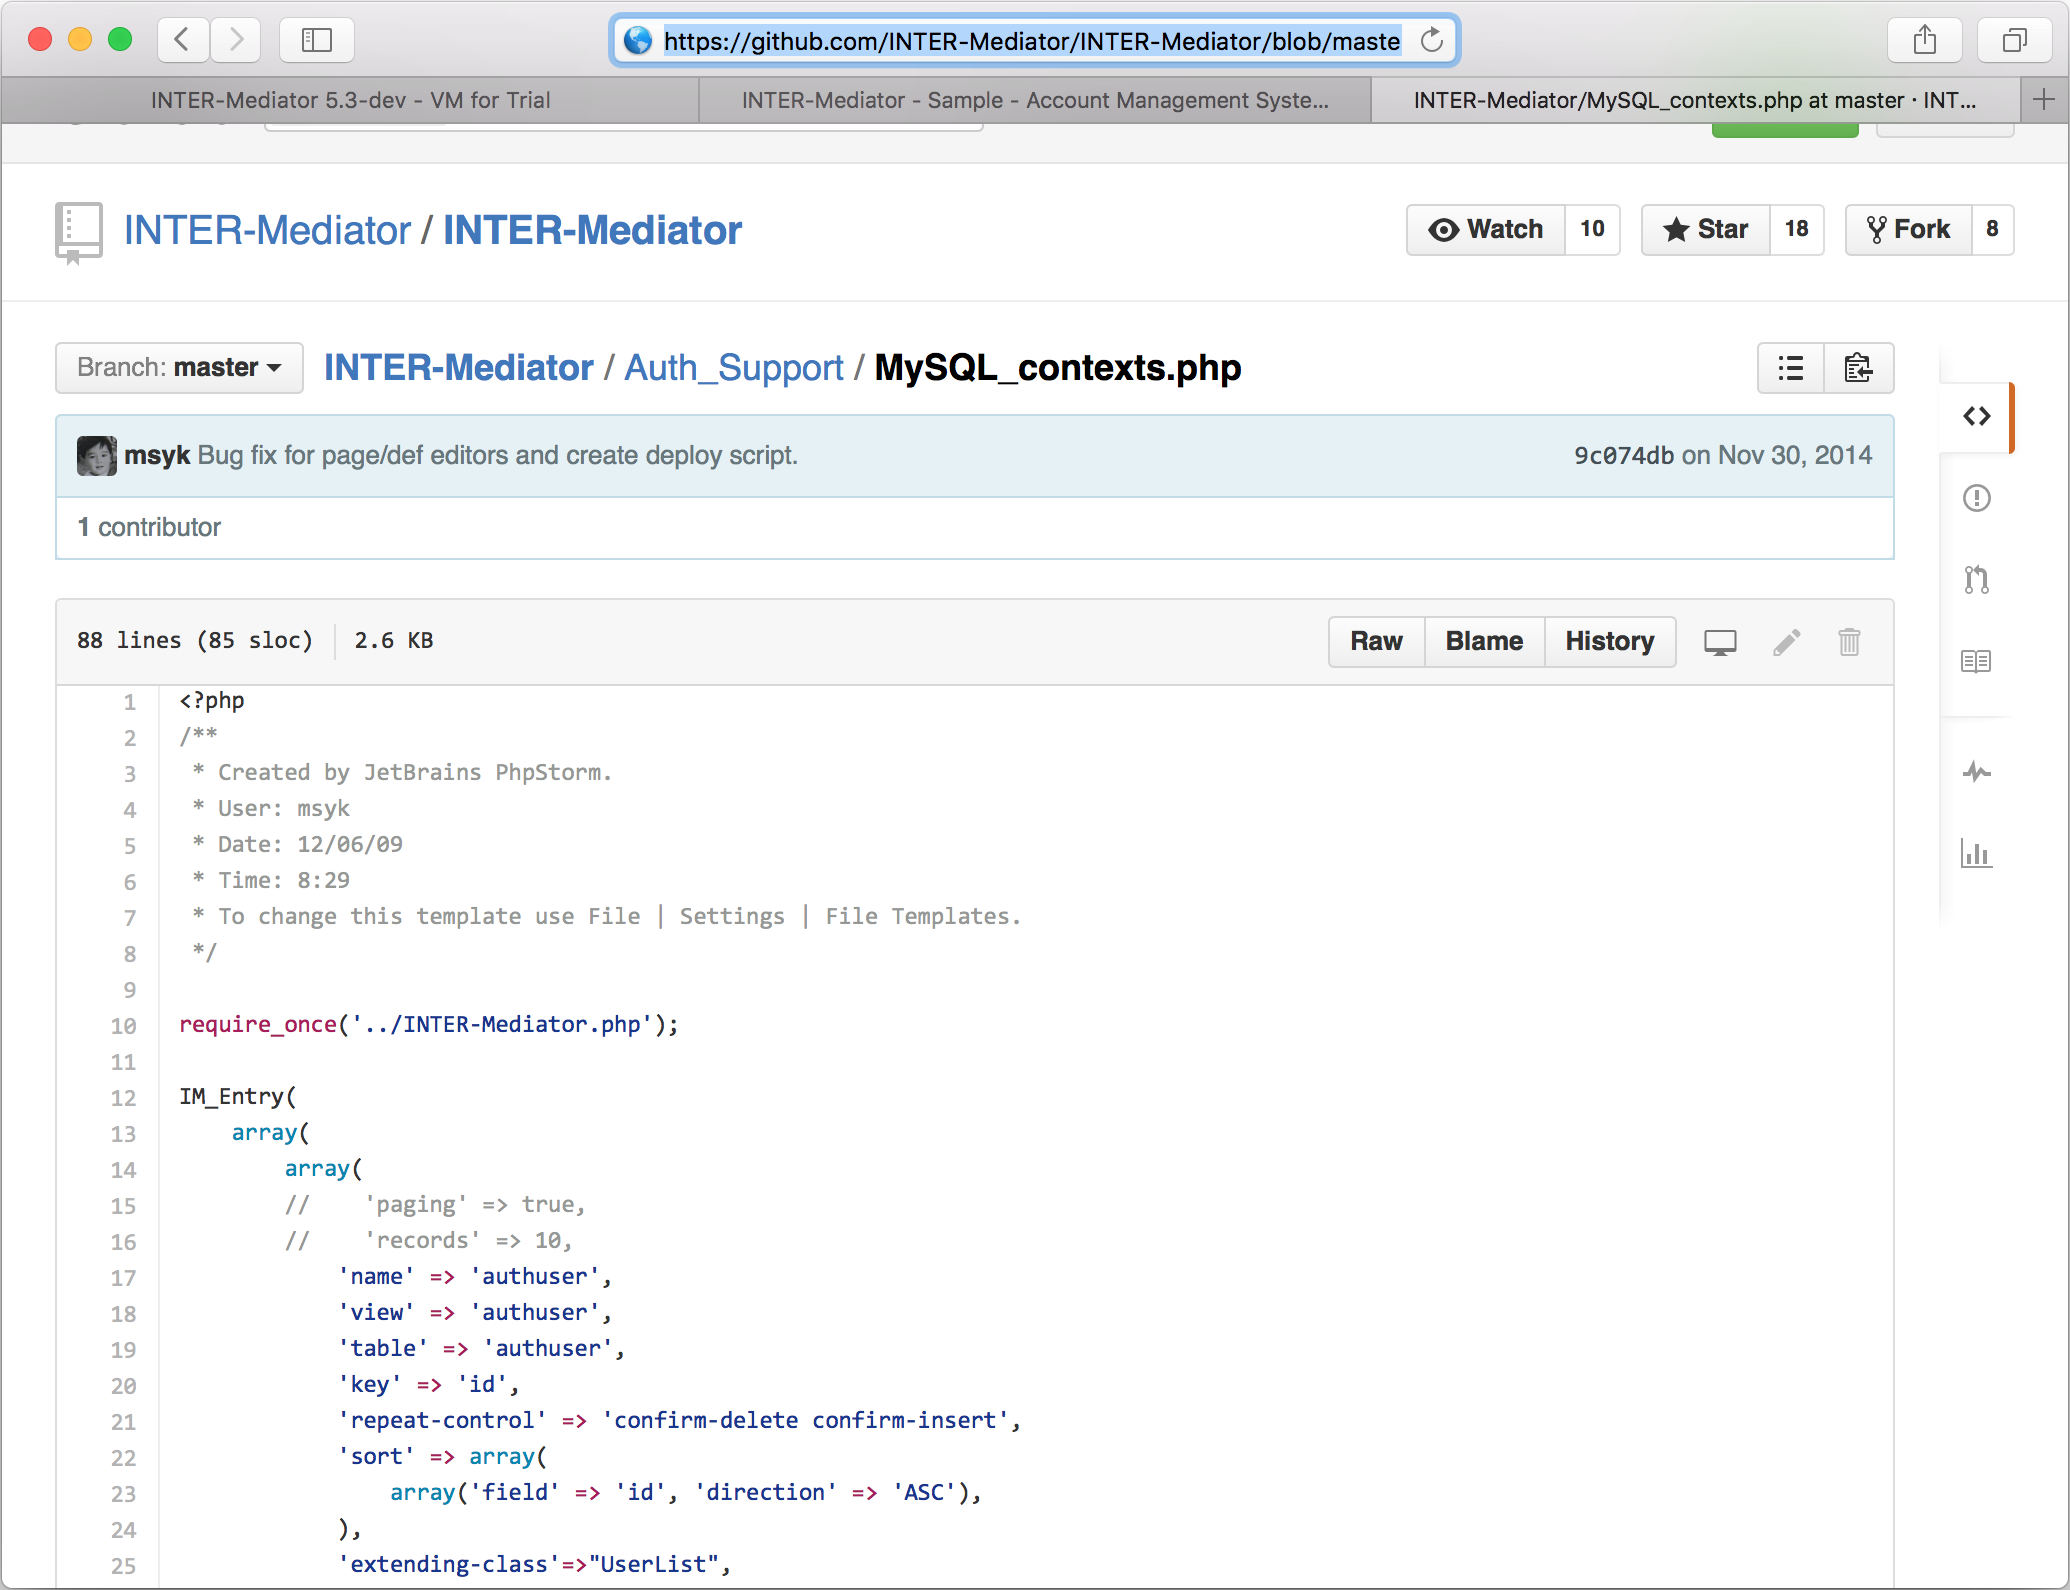
Task: Show all tabs overview icon
Action: [2014, 40]
